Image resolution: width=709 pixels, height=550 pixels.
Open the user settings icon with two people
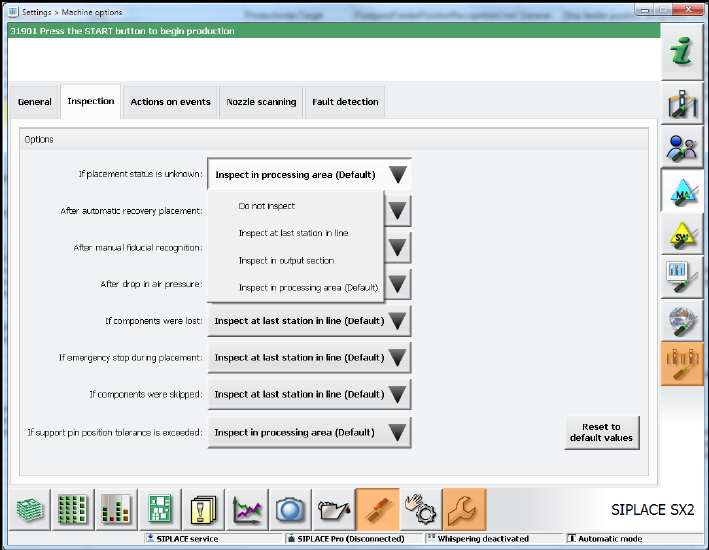(682, 147)
